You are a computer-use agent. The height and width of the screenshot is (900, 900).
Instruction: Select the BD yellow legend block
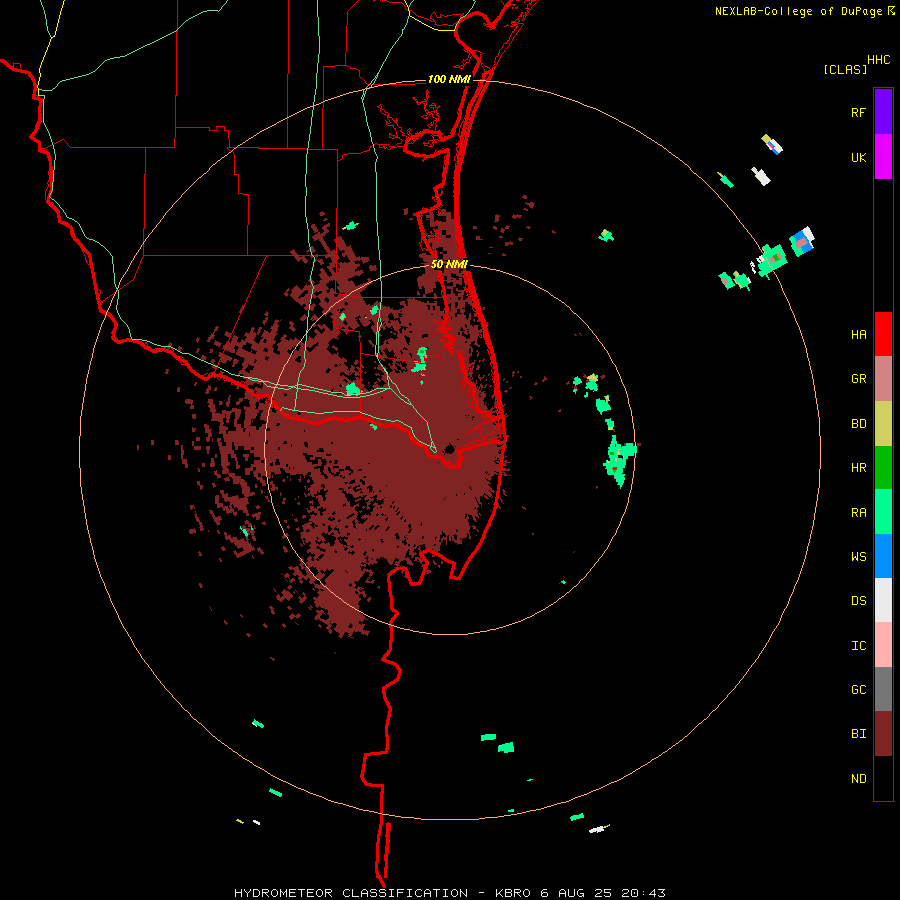pos(883,424)
